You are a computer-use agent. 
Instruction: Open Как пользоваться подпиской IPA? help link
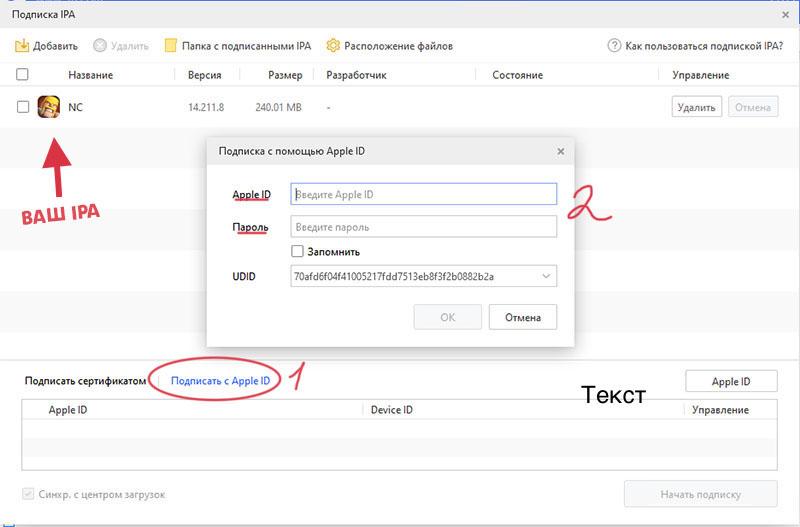point(704,46)
